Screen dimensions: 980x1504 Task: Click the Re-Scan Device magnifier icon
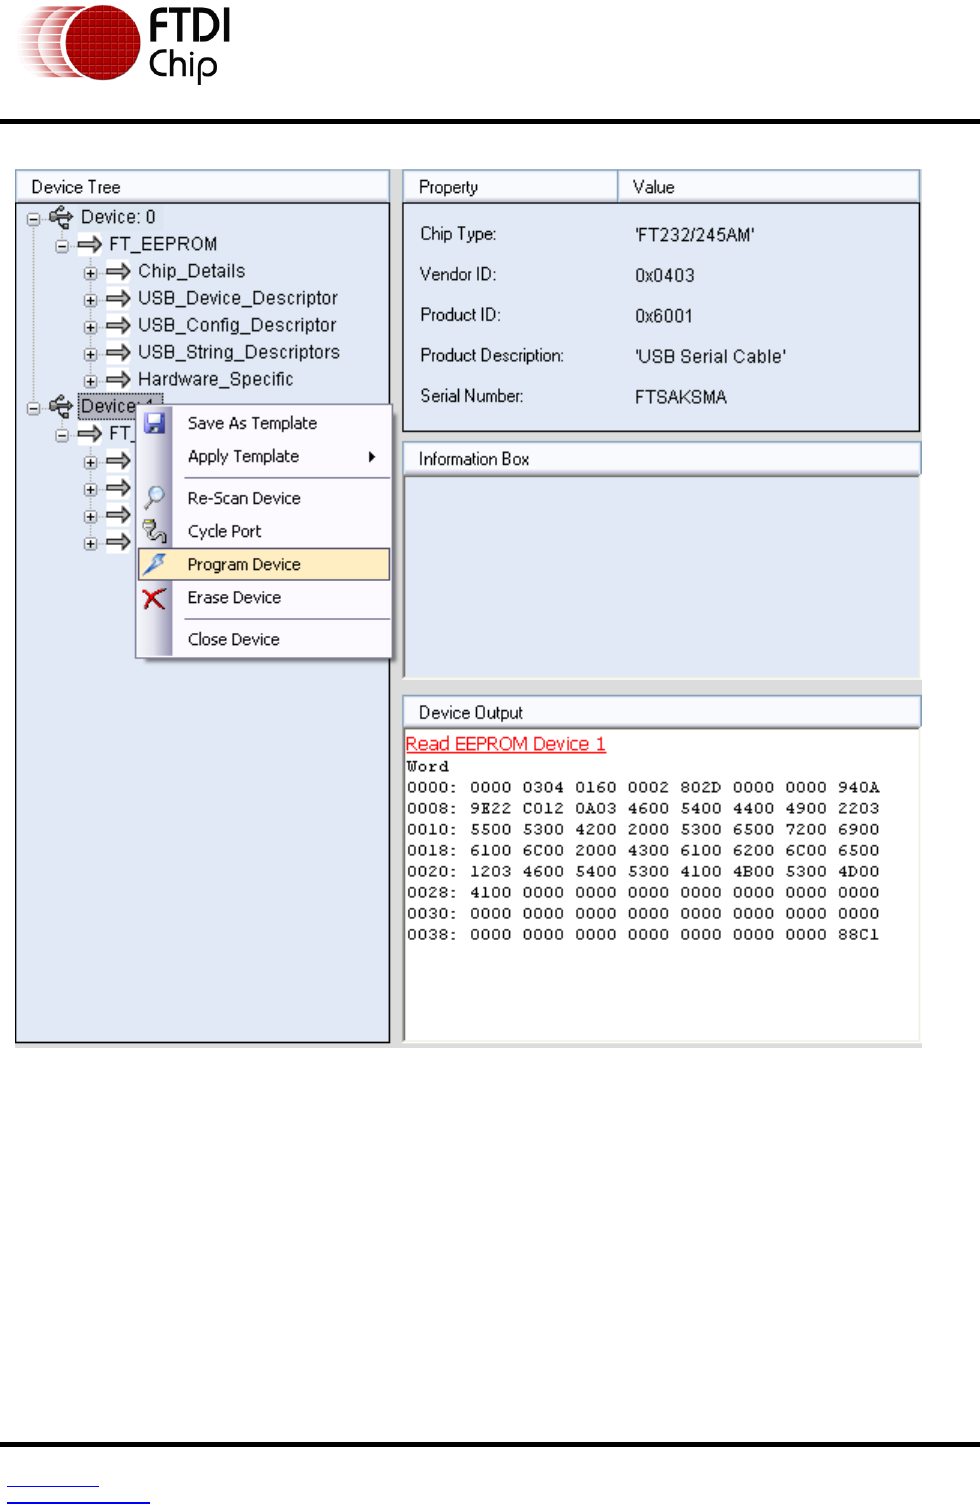coord(155,497)
